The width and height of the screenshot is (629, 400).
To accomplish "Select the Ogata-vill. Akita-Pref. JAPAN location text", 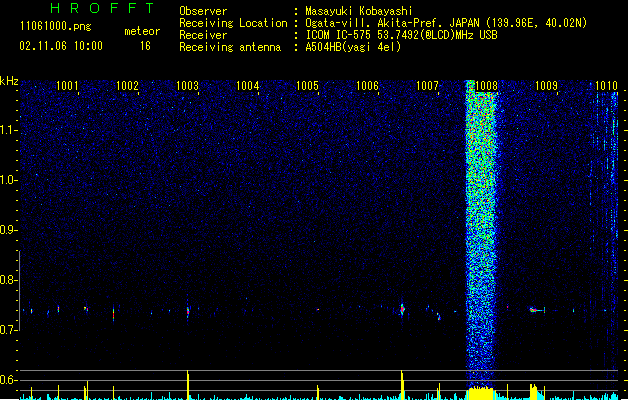I will (x=446, y=23).
